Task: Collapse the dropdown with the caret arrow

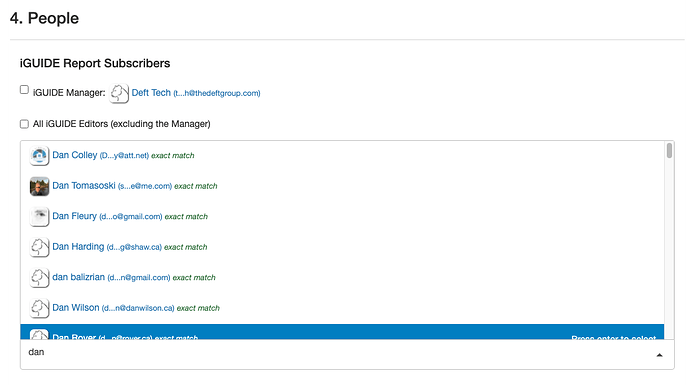Action: (x=659, y=355)
